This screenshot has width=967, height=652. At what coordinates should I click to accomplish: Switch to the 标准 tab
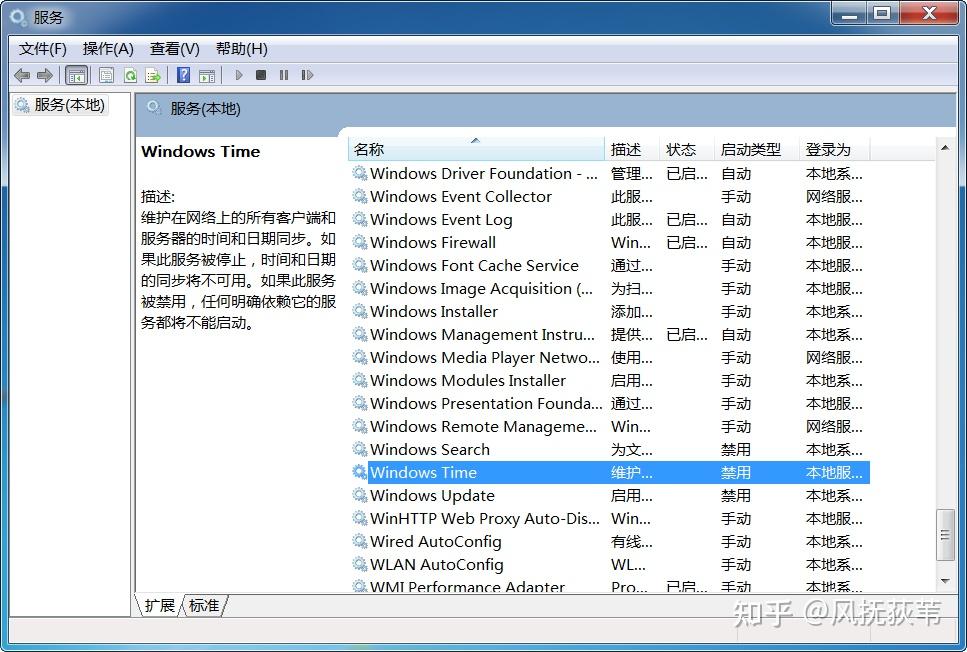204,605
